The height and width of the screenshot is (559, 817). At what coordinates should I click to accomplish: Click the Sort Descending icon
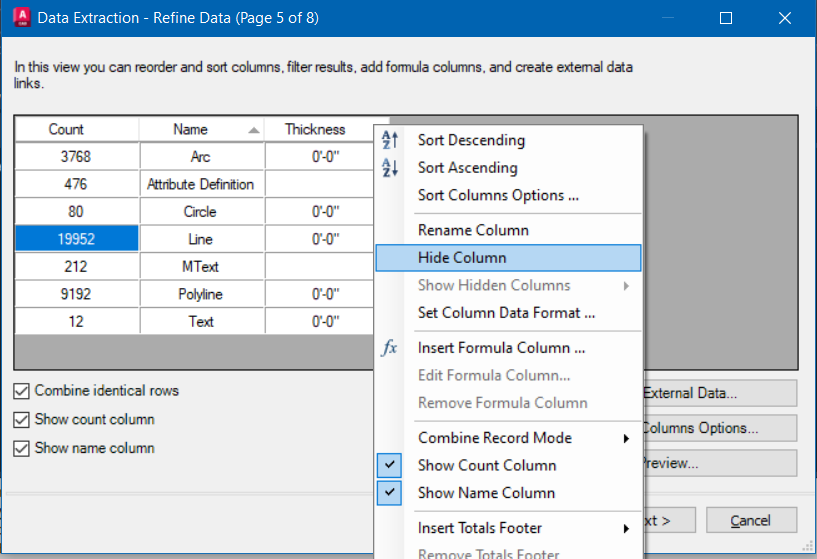(x=391, y=141)
